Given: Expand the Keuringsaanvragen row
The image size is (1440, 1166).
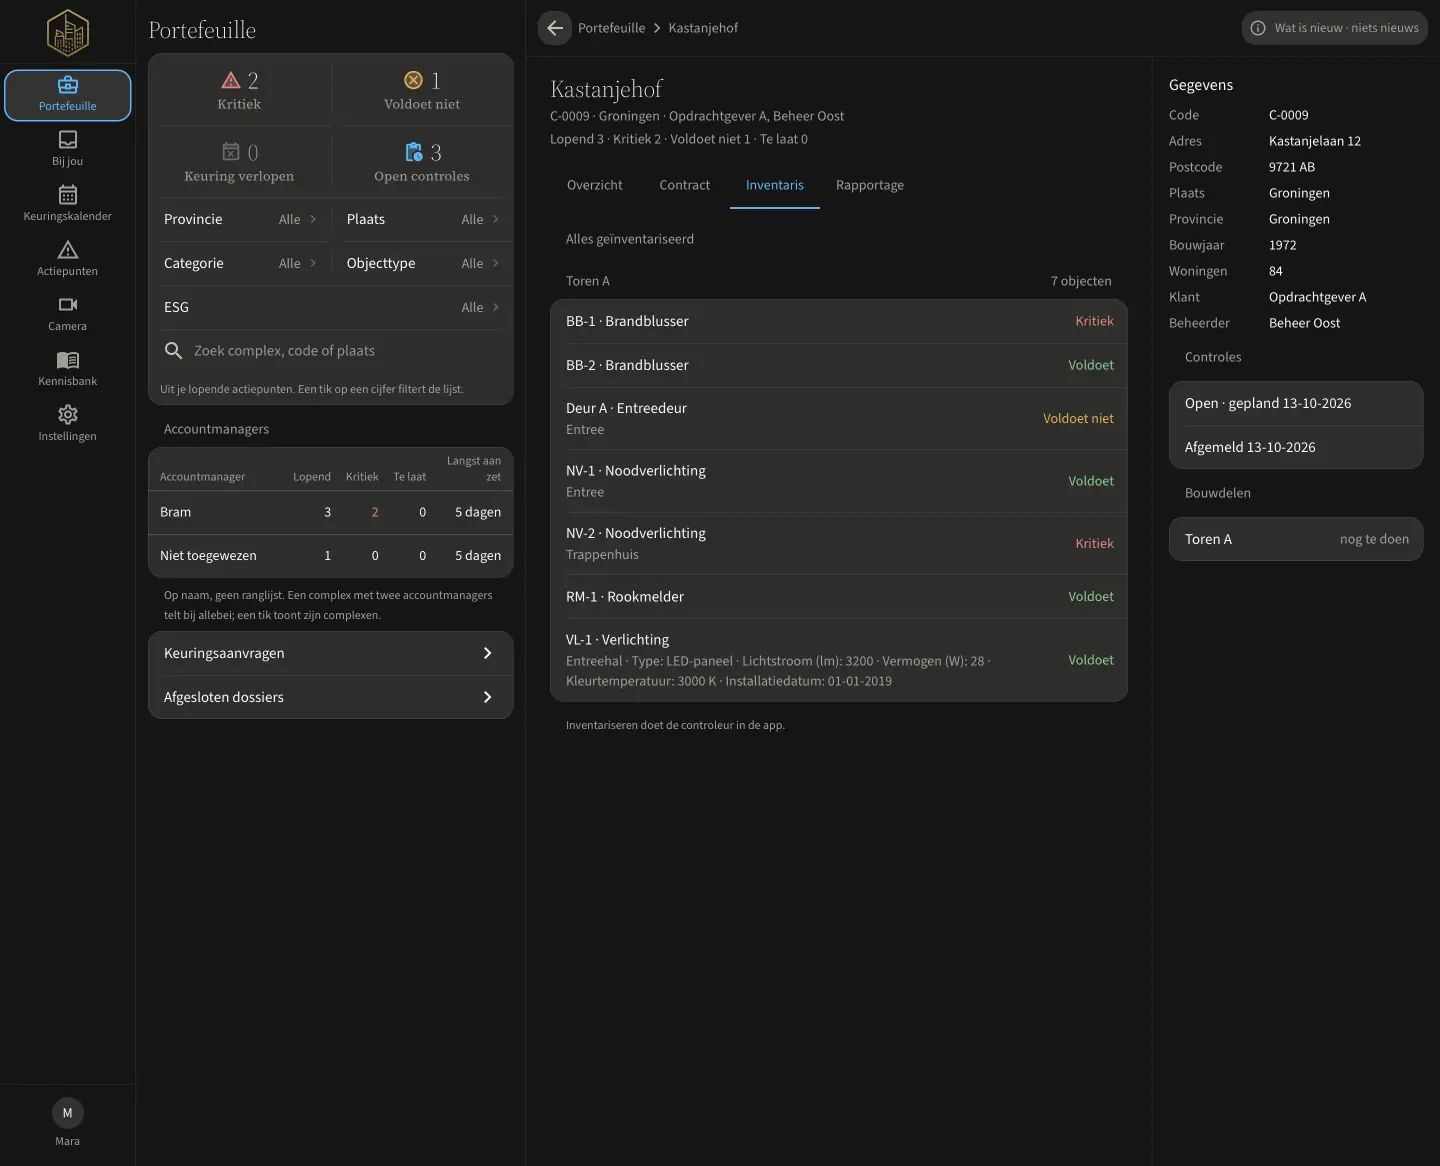Looking at the screenshot, I should tap(331, 653).
